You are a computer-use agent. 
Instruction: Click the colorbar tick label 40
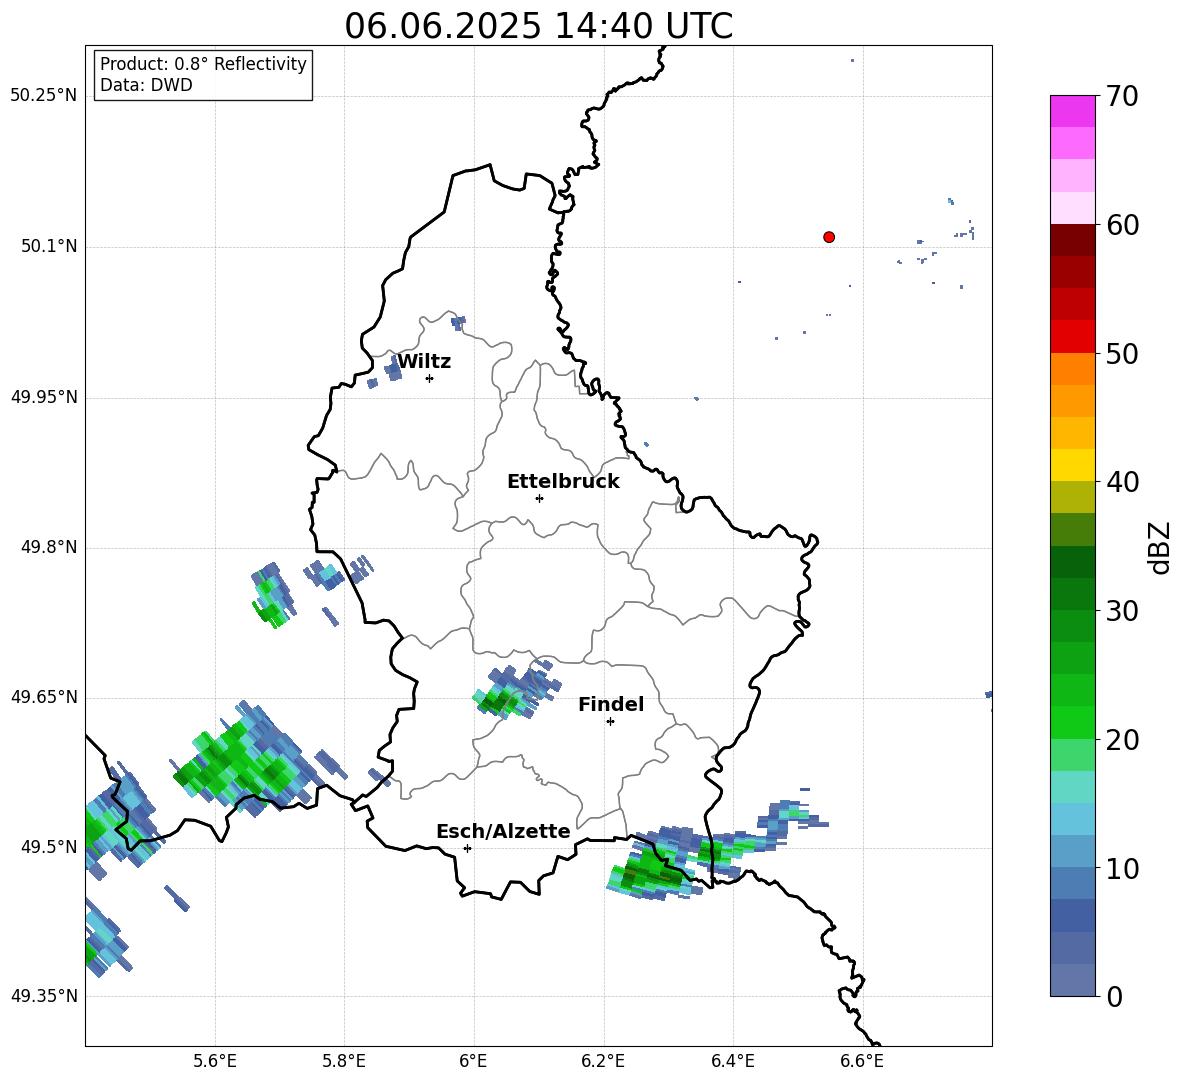coord(1122,482)
